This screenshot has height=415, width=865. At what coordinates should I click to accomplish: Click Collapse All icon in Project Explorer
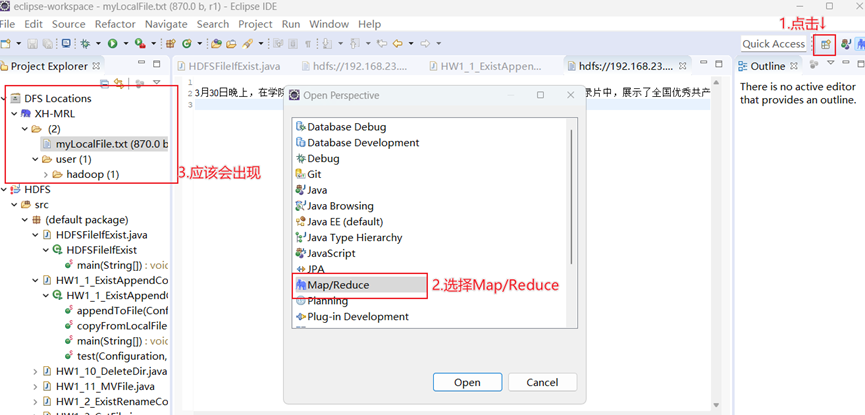coord(104,83)
